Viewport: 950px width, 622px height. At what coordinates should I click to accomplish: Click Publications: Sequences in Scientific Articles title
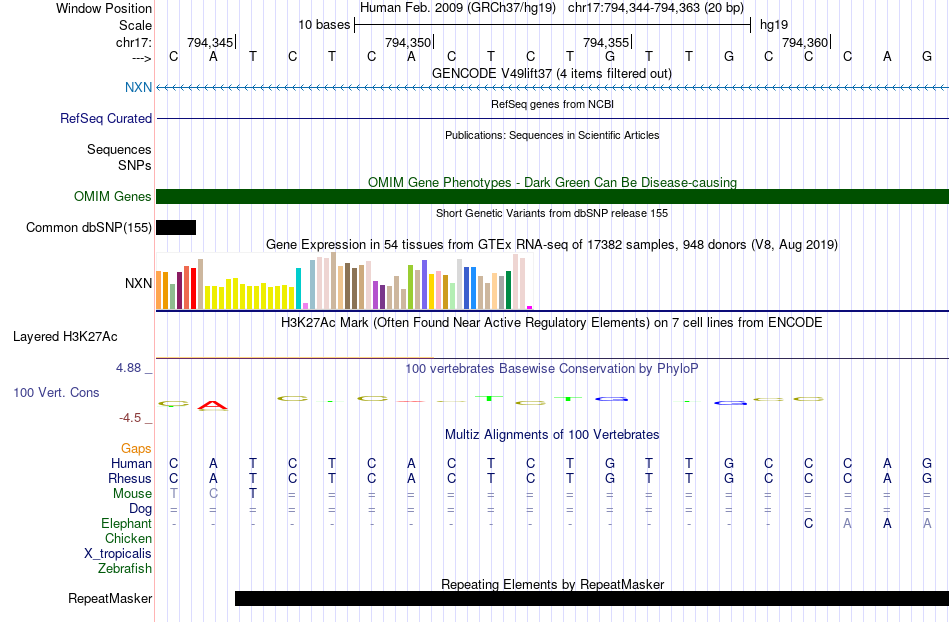[x=552, y=135]
